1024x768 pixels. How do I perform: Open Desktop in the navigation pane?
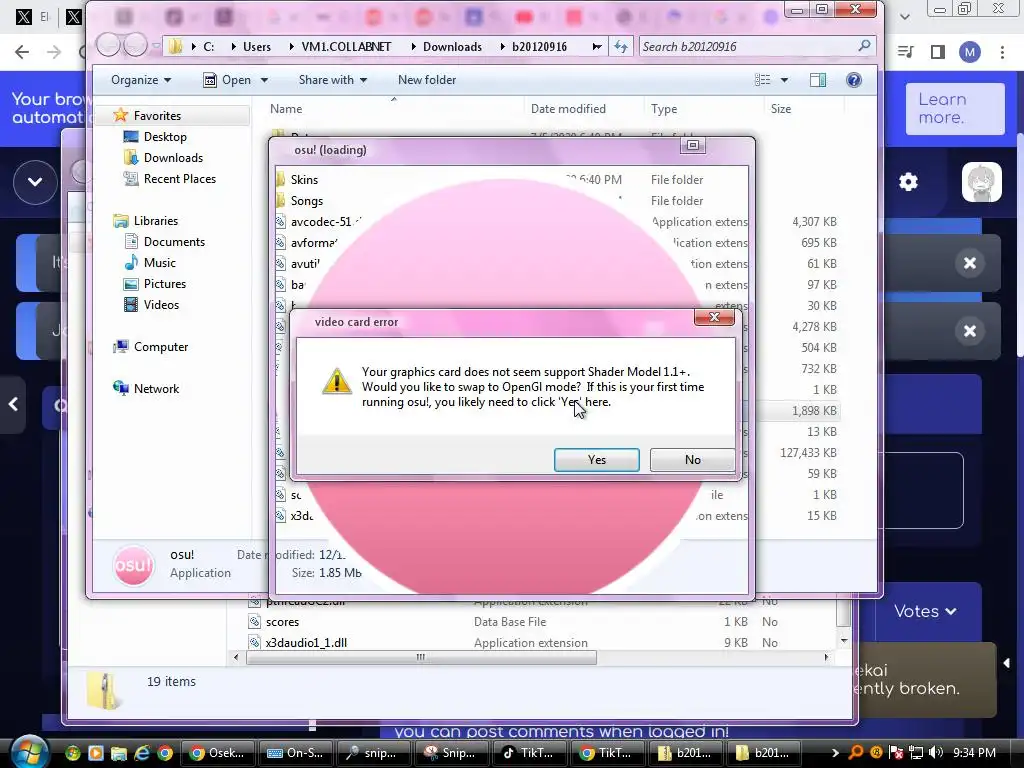165,136
